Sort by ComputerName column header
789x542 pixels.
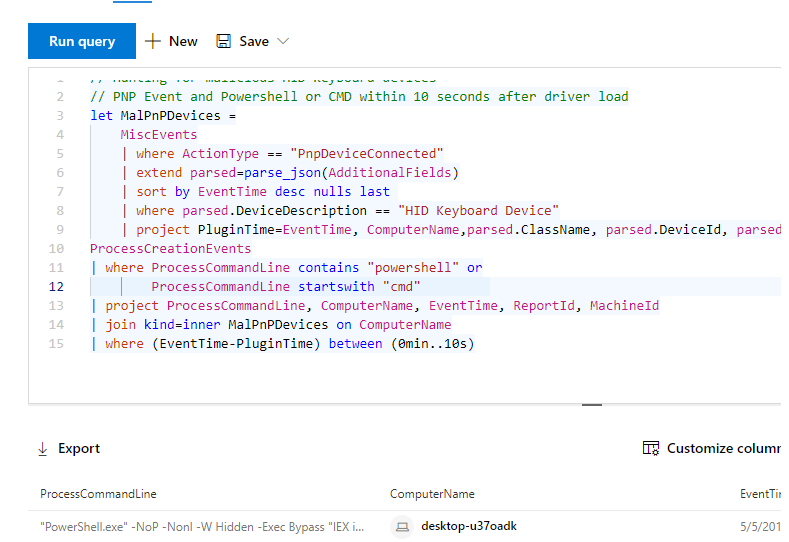tap(432, 494)
